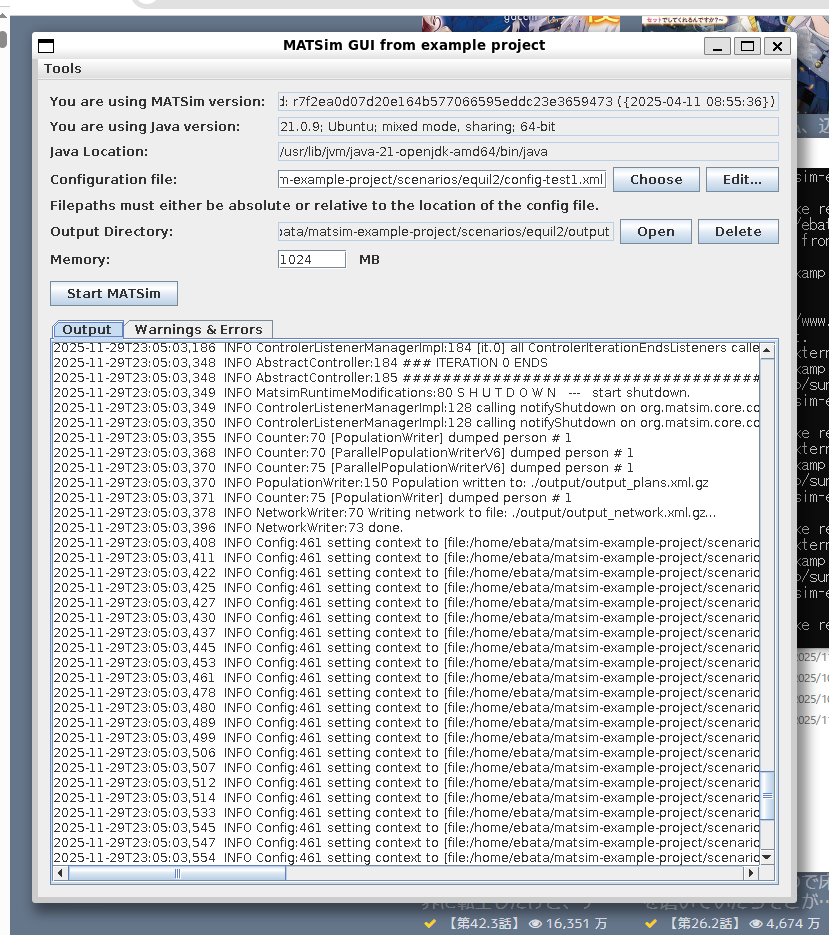
Task: Switch to the Warnings & Errors tab
Action: pos(198,330)
